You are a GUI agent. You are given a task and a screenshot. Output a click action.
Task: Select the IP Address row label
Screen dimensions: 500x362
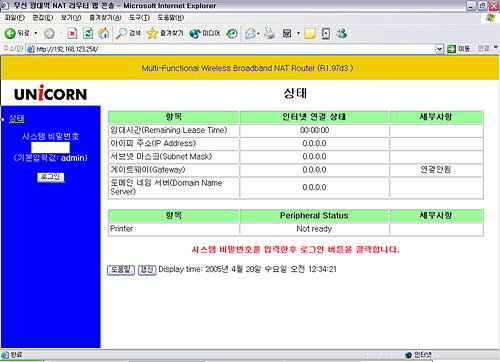(x=153, y=143)
